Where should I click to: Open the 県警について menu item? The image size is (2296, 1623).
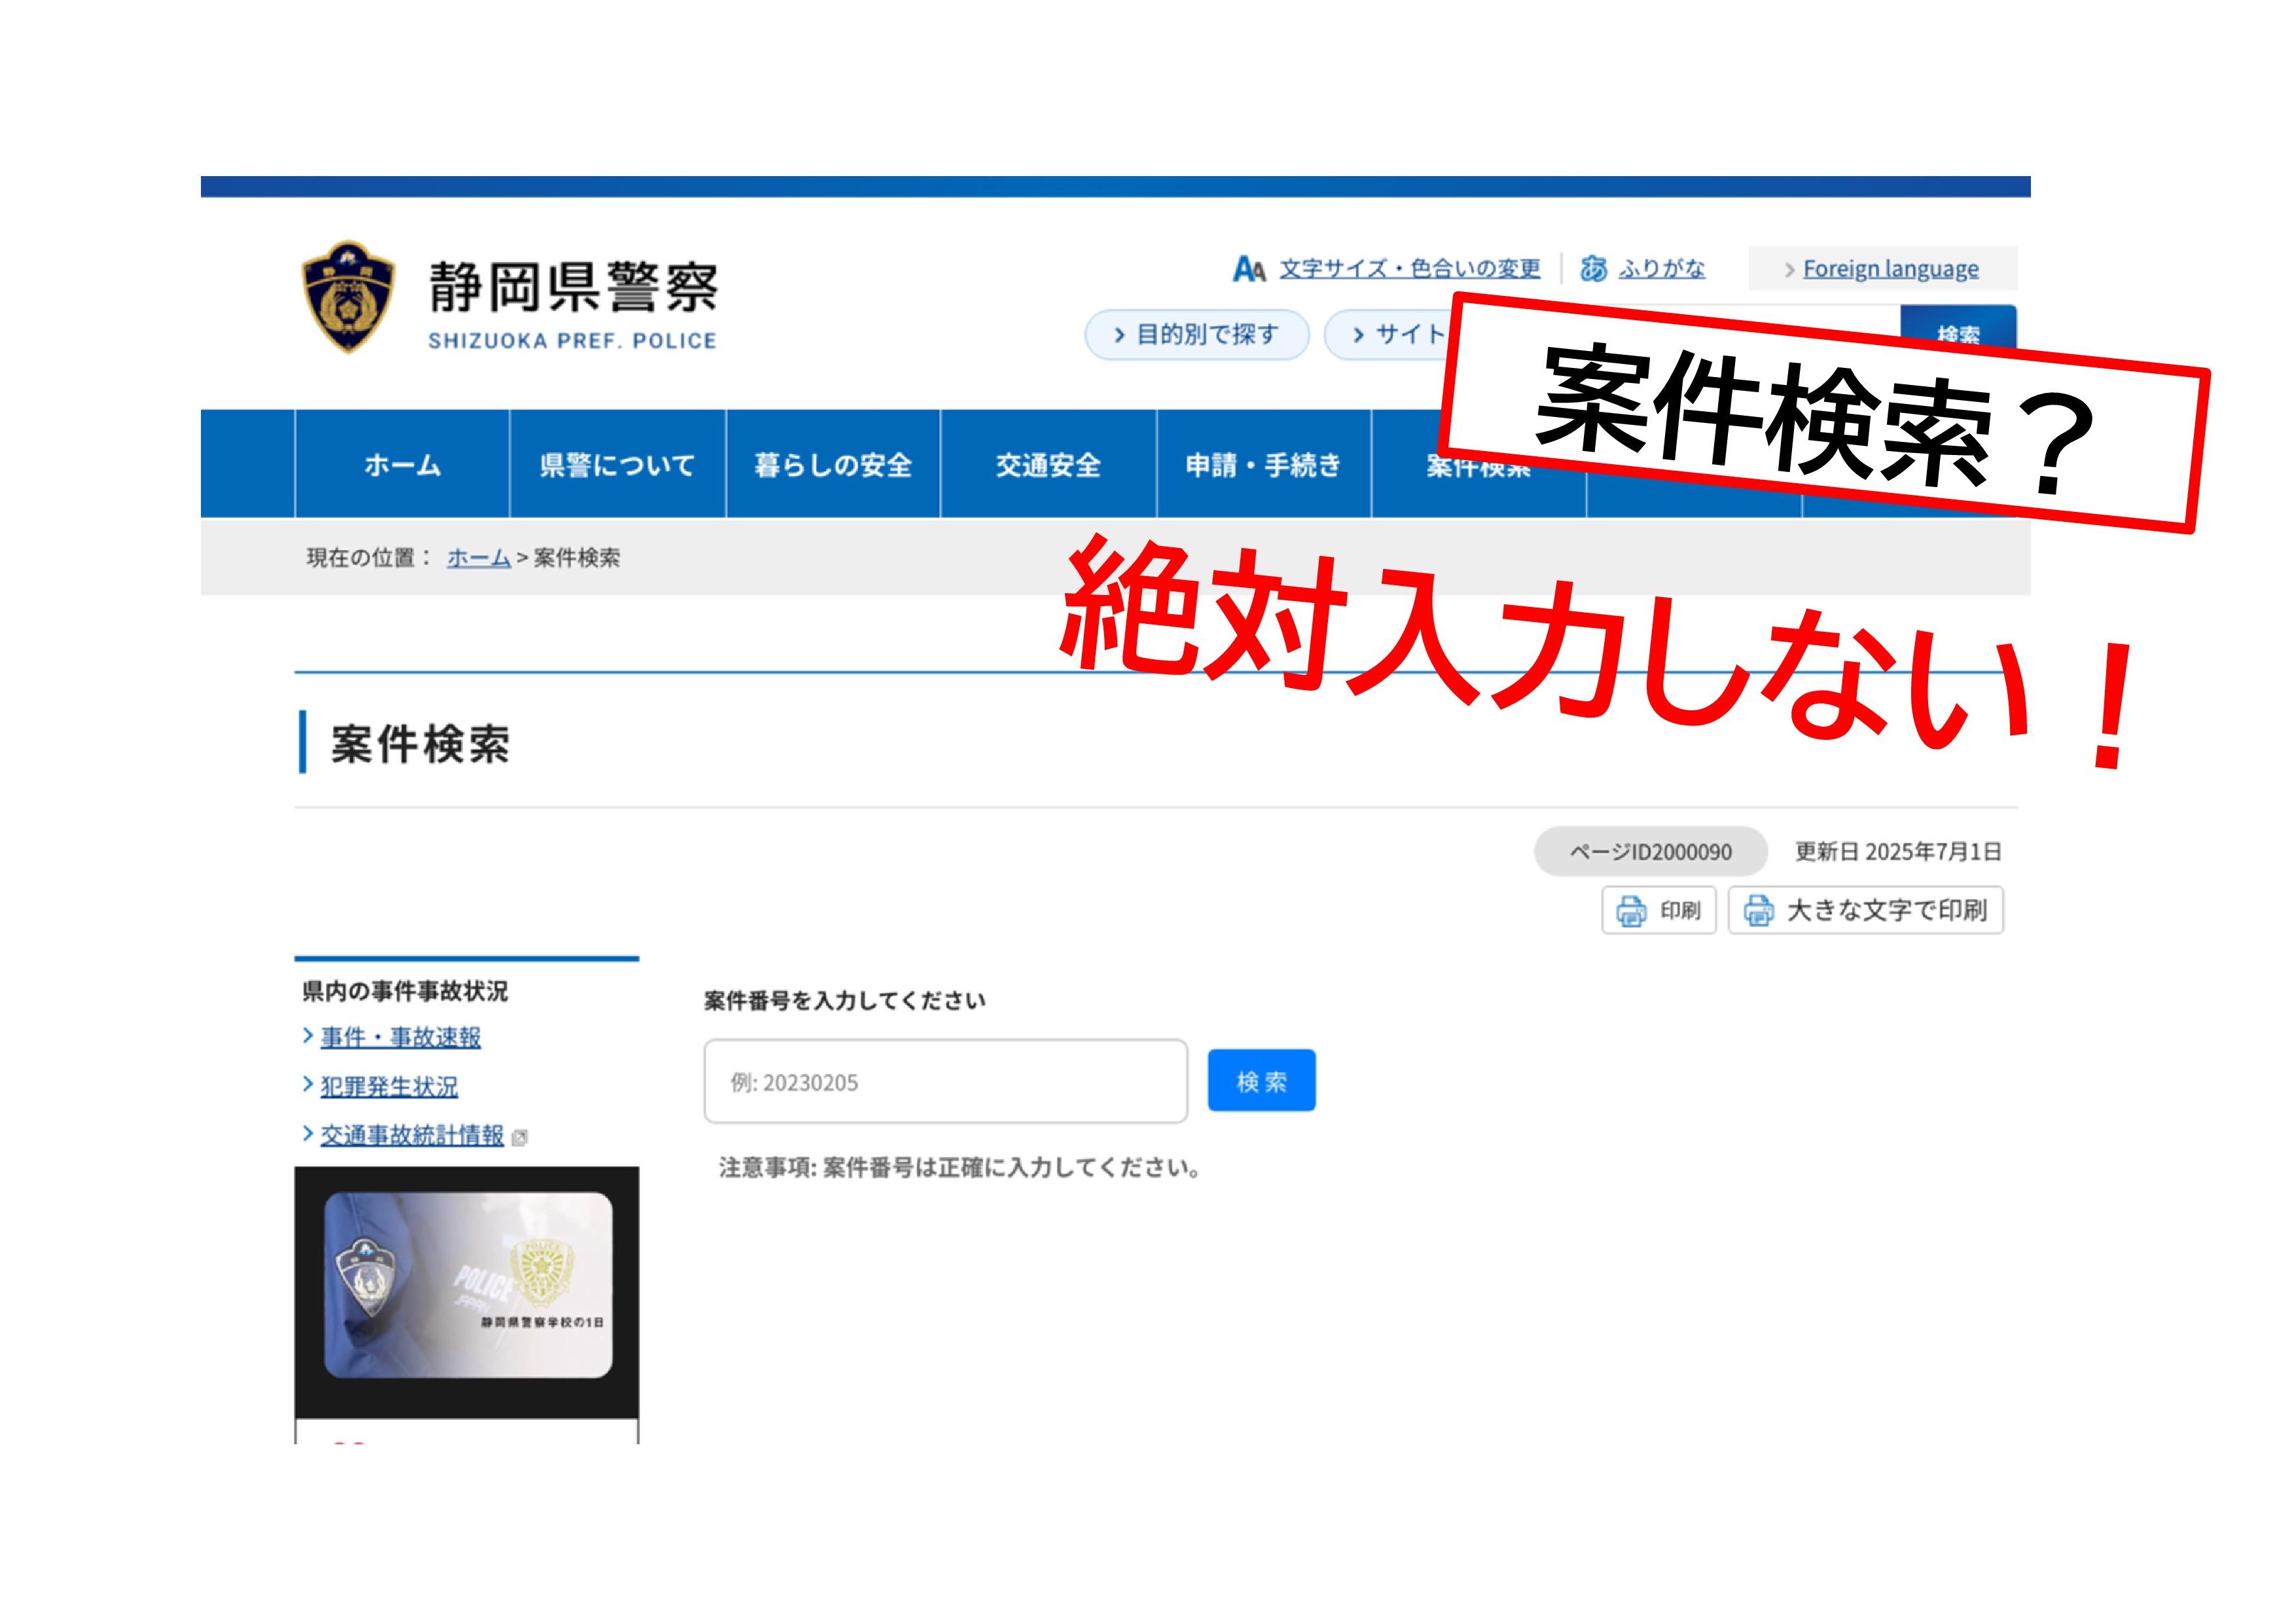point(617,465)
